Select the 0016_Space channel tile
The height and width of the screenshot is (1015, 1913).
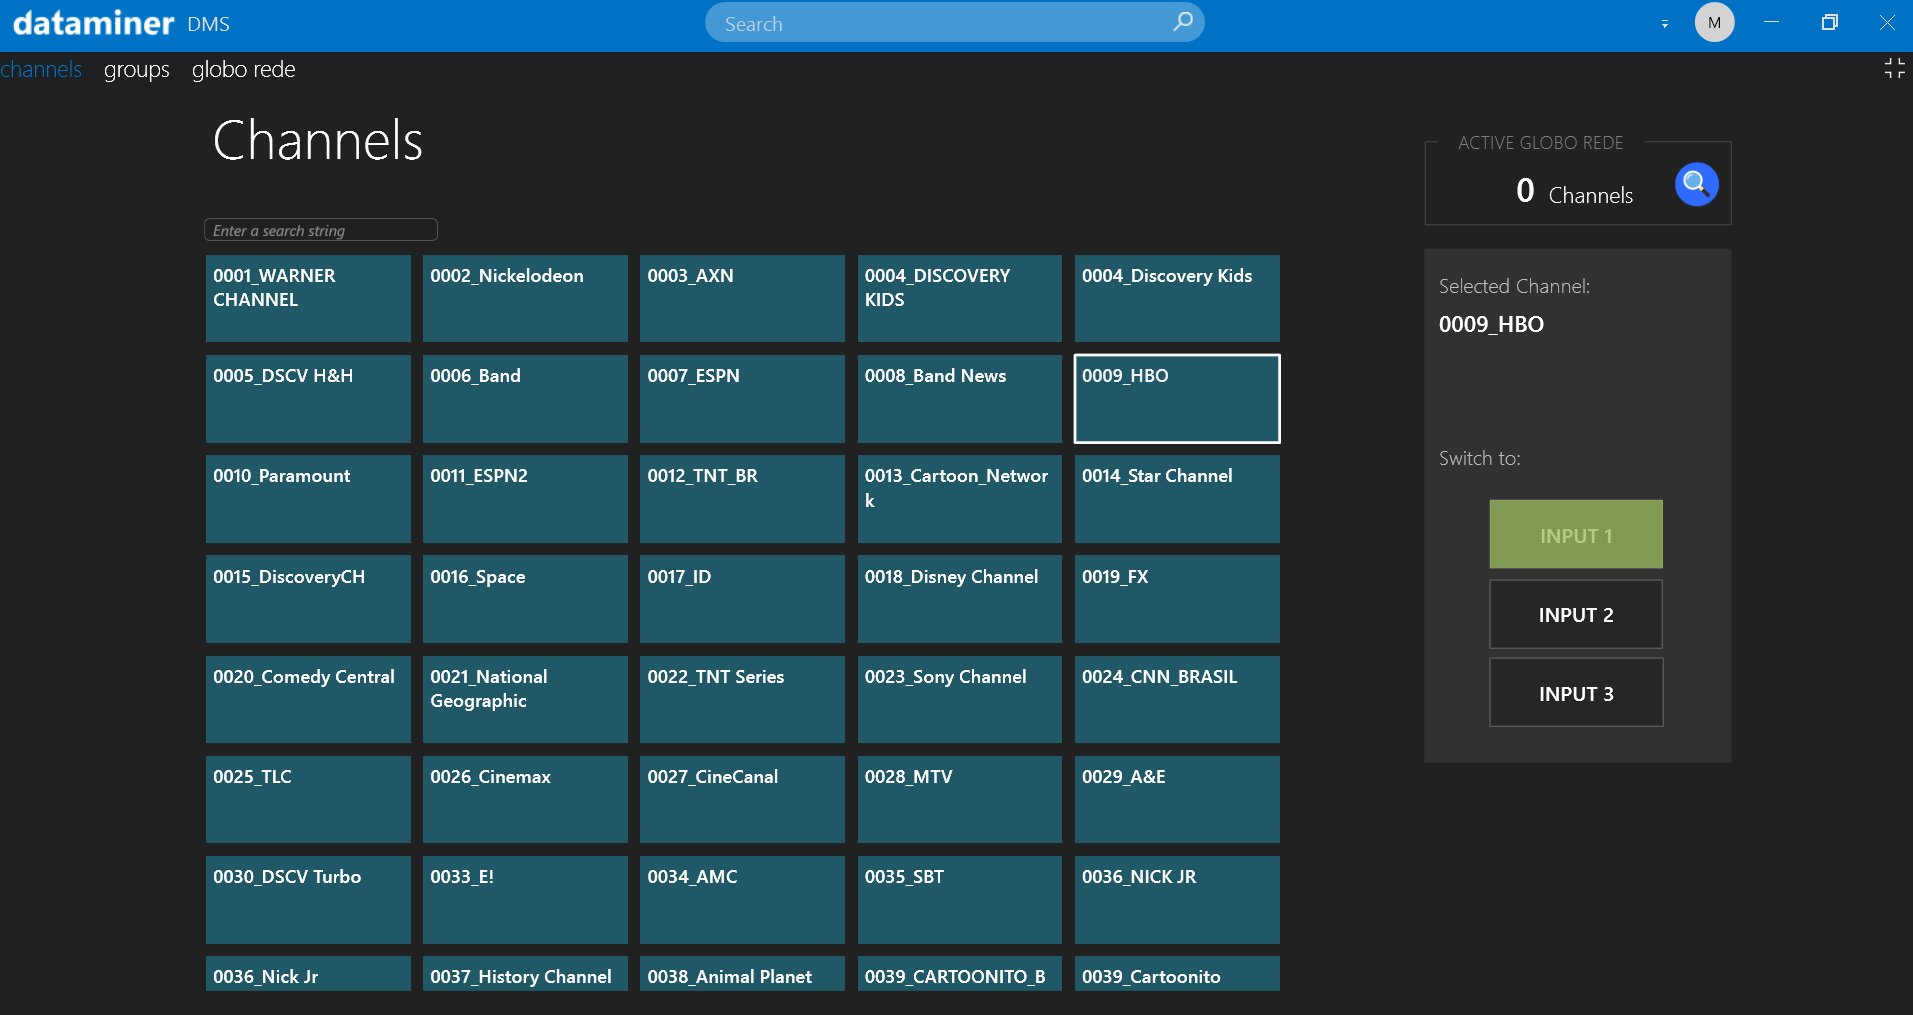point(525,599)
